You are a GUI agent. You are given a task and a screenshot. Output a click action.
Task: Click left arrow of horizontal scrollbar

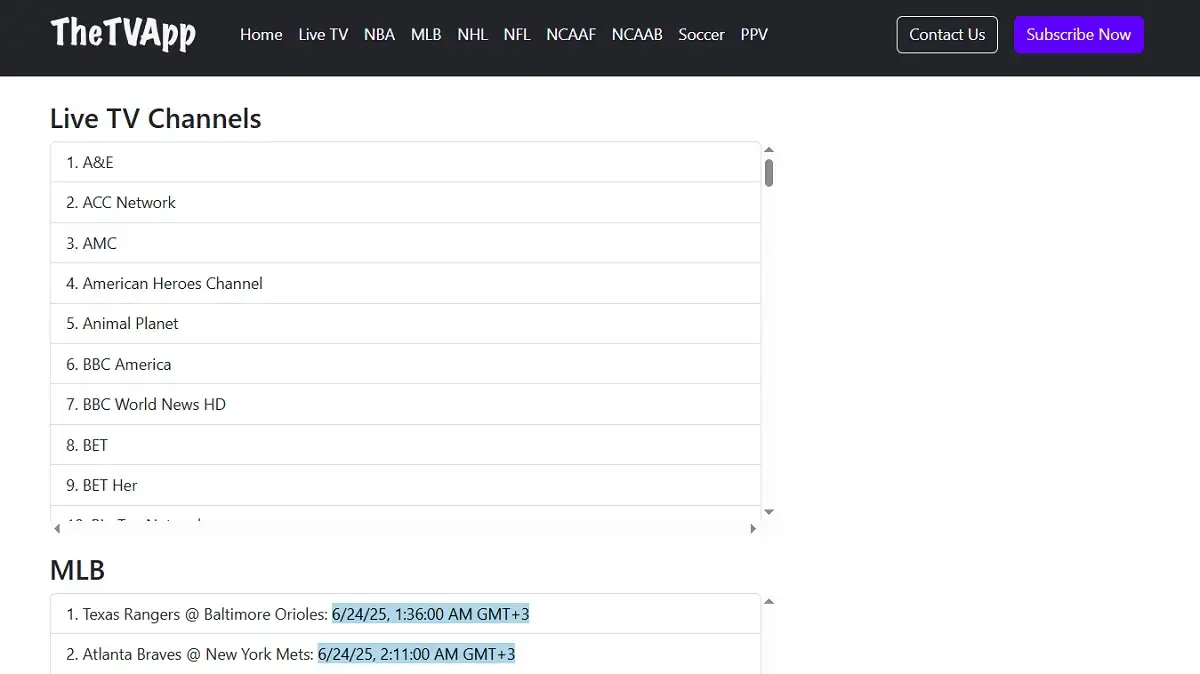tap(57, 528)
